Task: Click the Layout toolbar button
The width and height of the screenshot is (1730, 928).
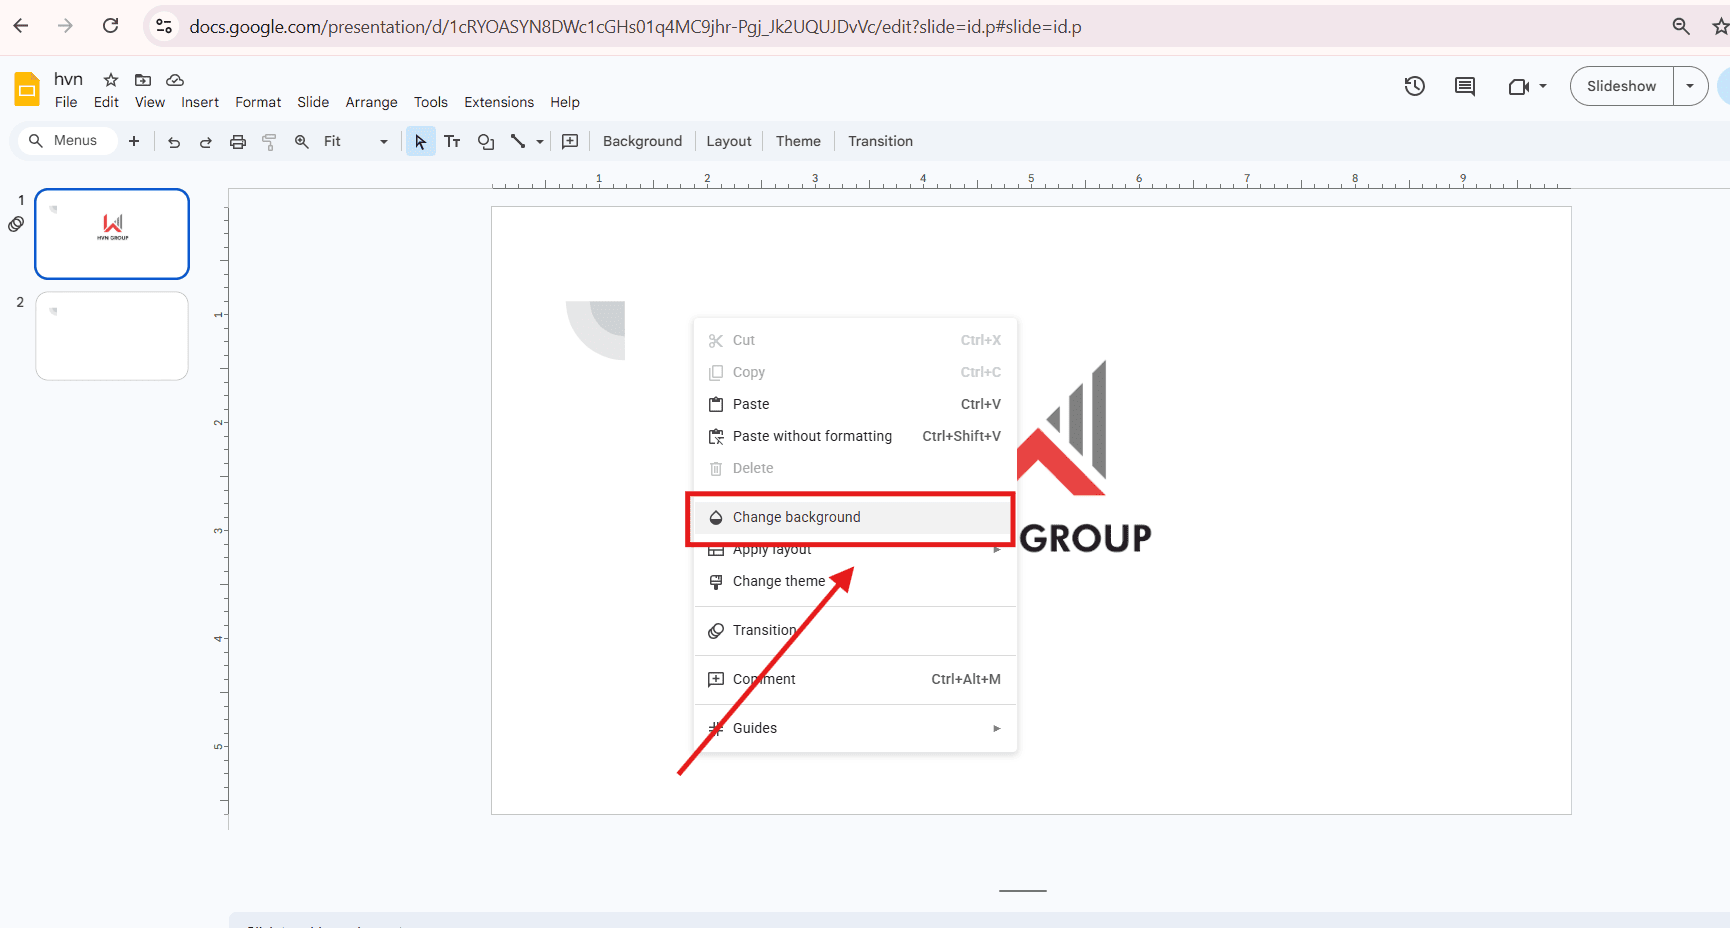Action: point(728,141)
